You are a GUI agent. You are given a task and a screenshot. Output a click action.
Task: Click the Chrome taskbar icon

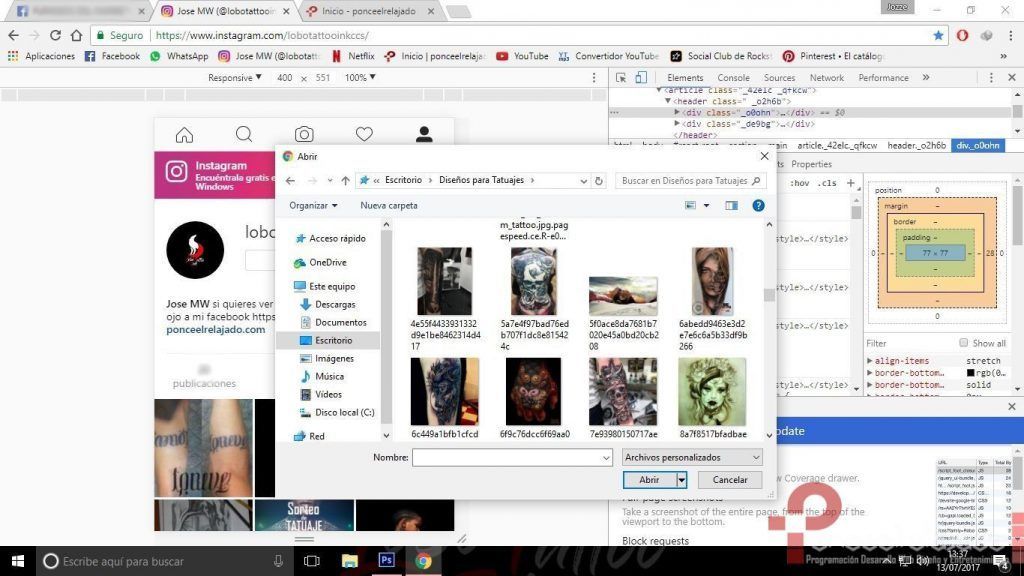point(423,561)
